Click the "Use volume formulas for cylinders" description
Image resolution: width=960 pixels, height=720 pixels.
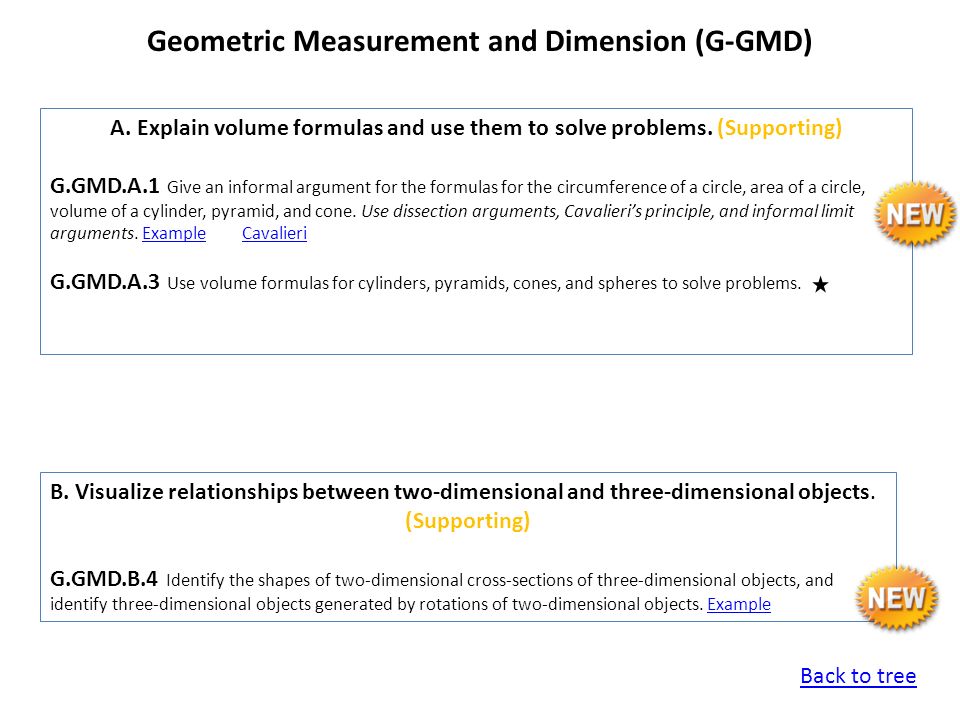click(x=484, y=283)
